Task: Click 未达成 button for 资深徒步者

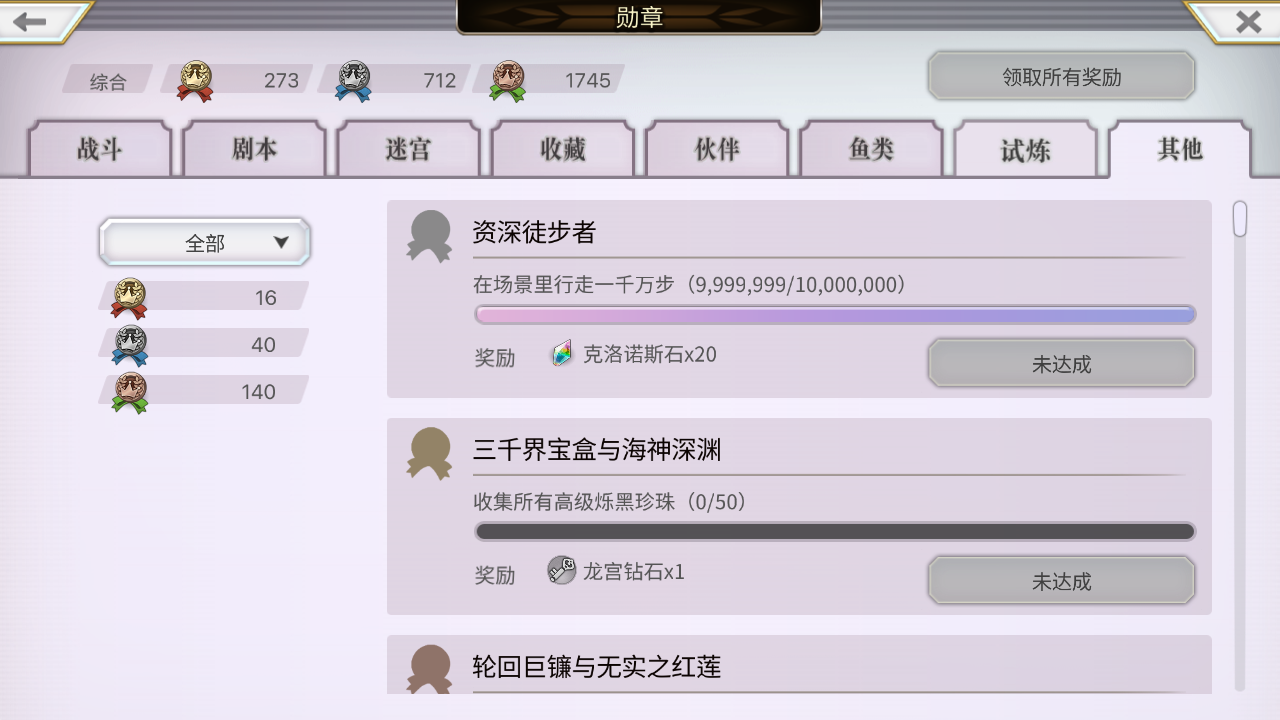Action: pyautogui.click(x=1062, y=363)
